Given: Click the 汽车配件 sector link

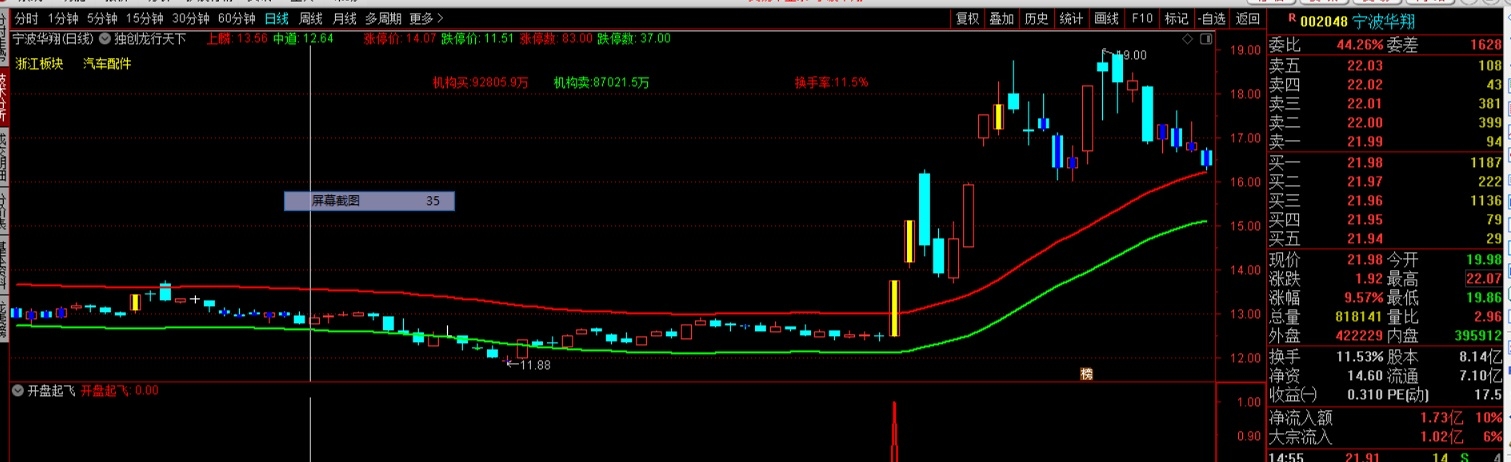Looking at the screenshot, I should coord(107,63).
